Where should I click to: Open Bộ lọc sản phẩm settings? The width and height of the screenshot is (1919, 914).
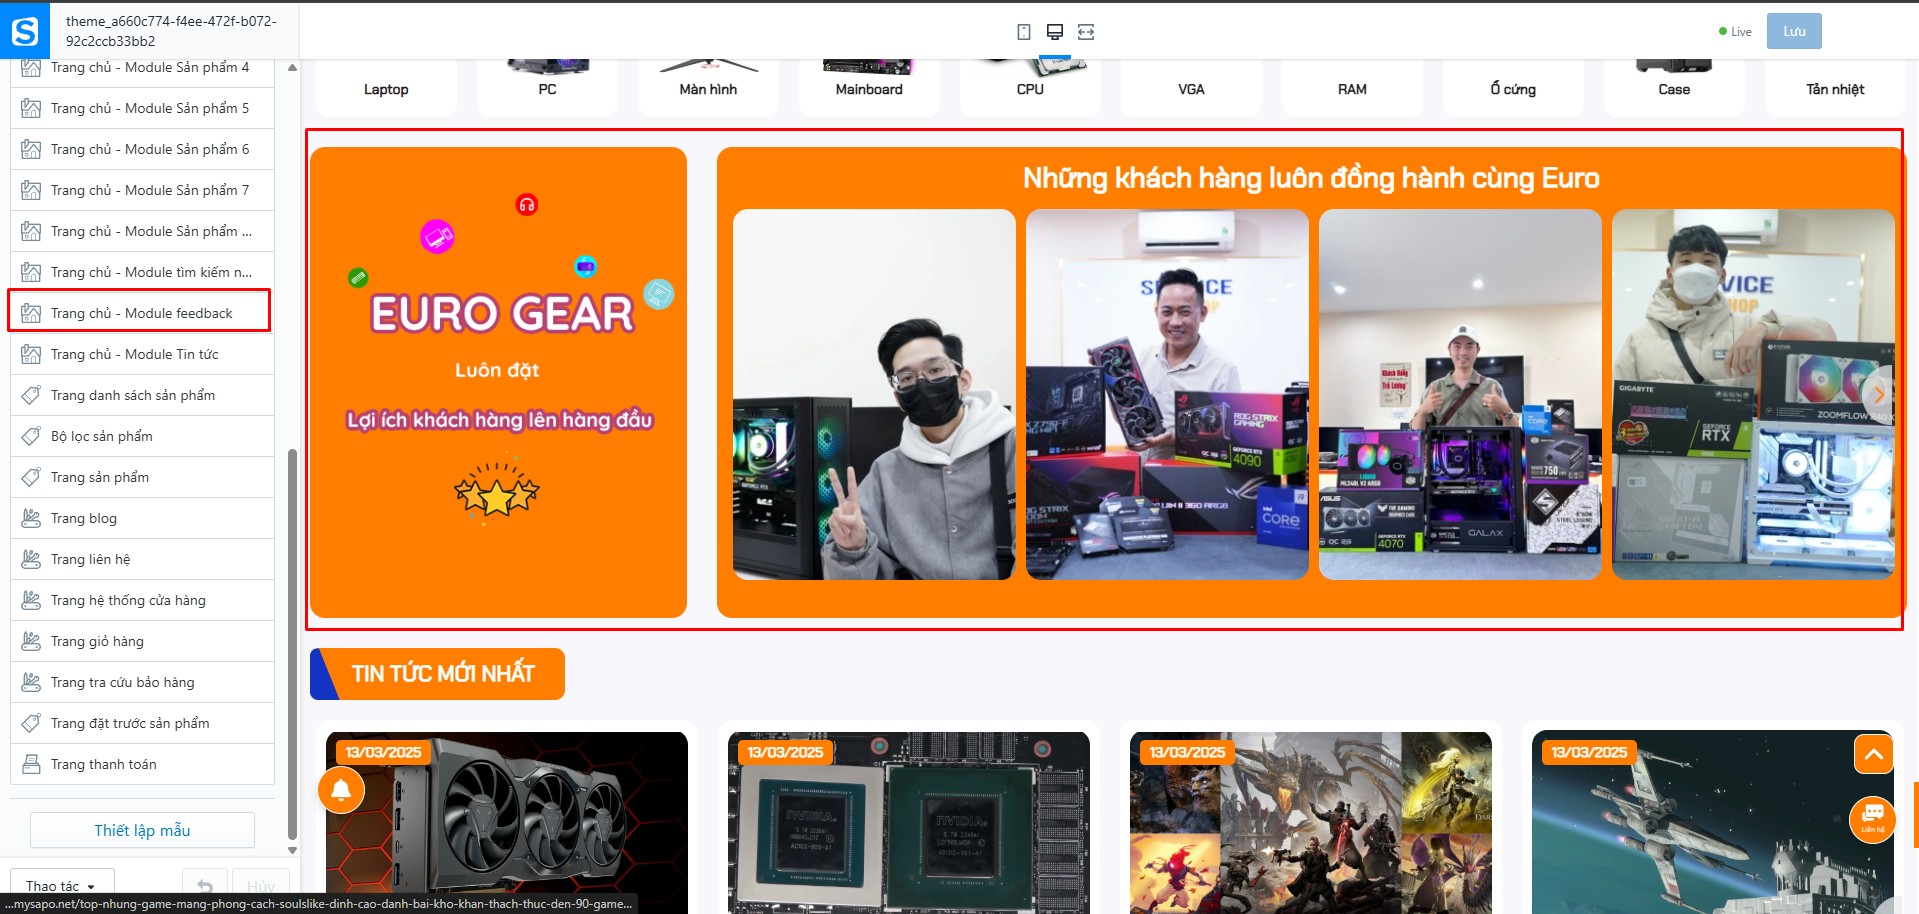142,436
